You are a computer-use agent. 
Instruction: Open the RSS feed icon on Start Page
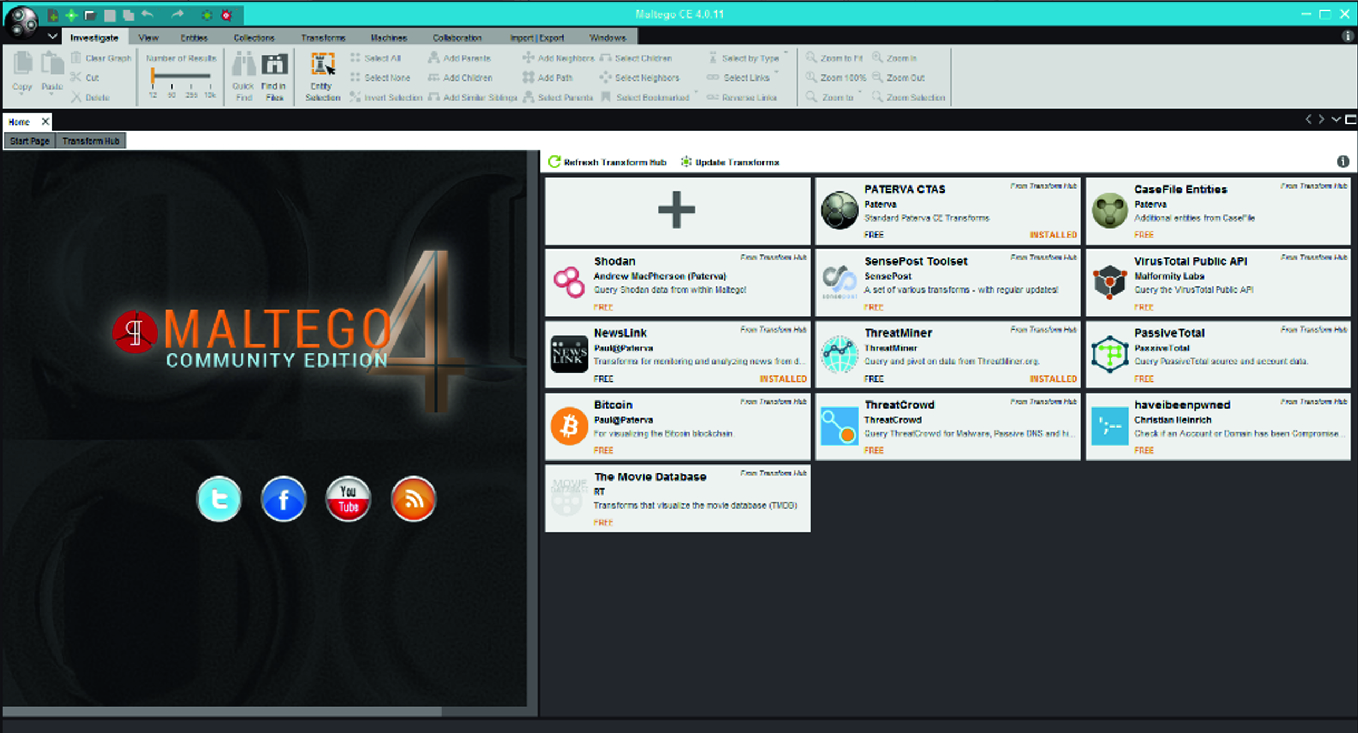point(413,499)
